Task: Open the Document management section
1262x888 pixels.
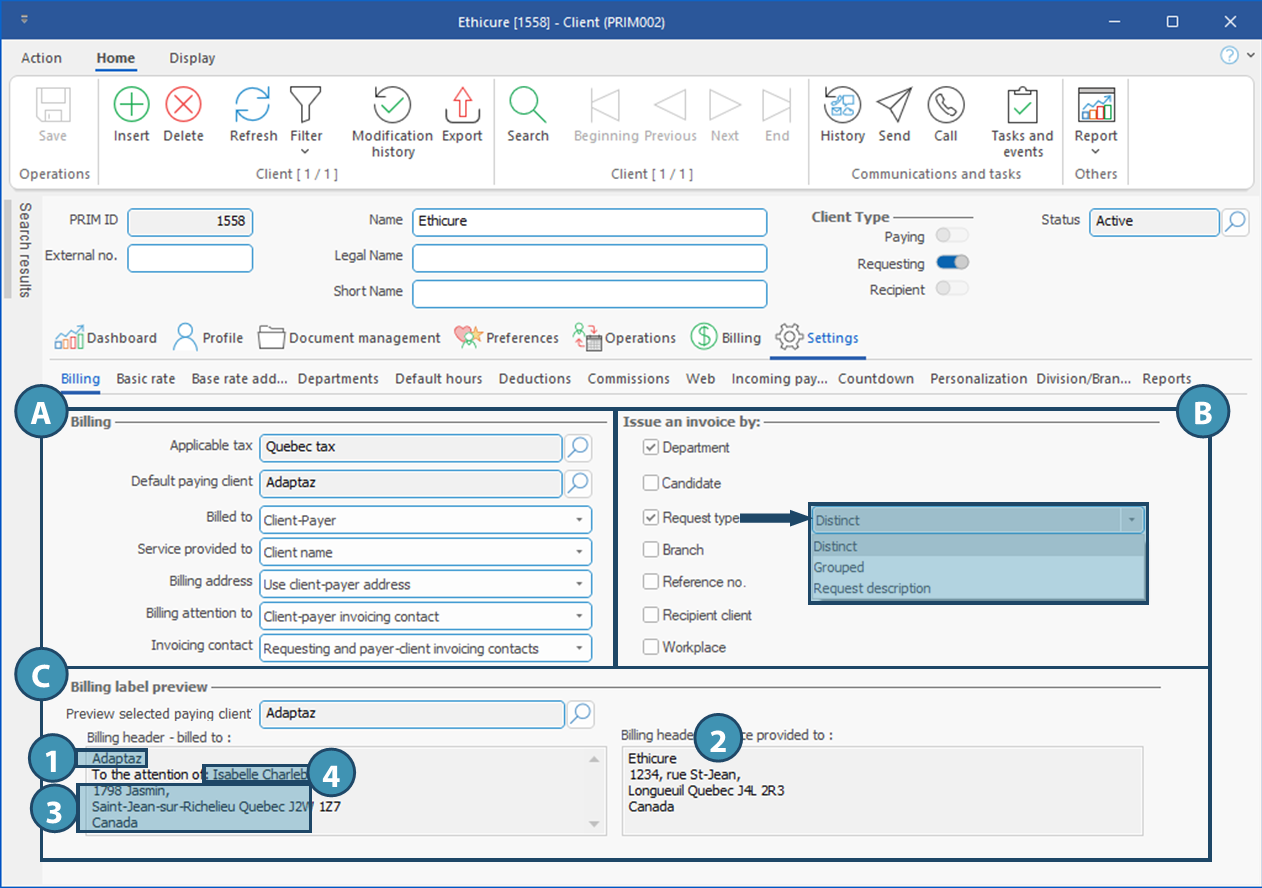Action: (x=350, y=338)
